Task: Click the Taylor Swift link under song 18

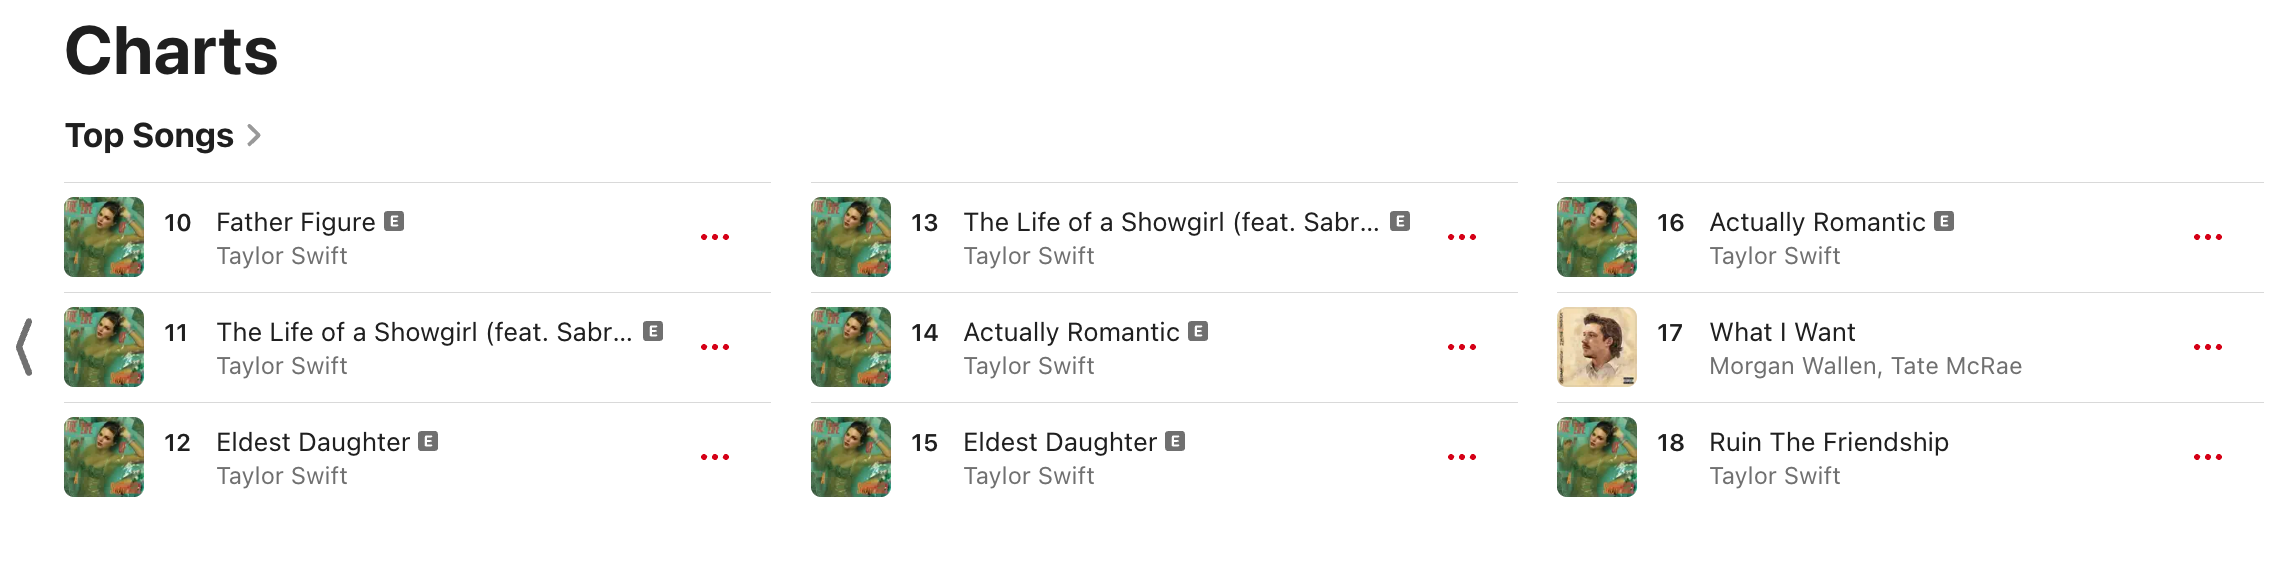Action: pos(1774,476)
